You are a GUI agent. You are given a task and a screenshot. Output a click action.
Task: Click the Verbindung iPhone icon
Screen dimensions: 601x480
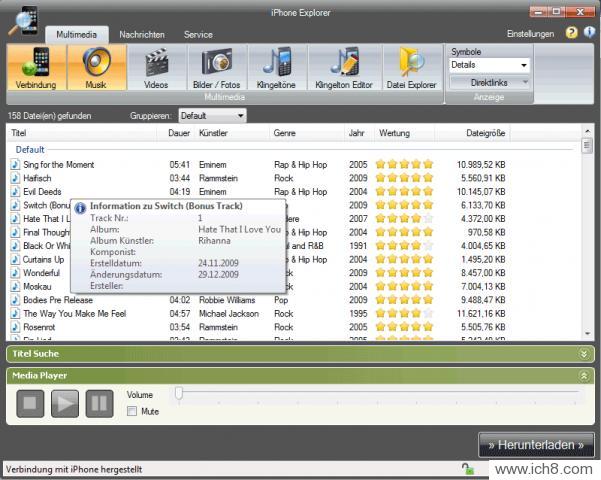coord(36,67)
